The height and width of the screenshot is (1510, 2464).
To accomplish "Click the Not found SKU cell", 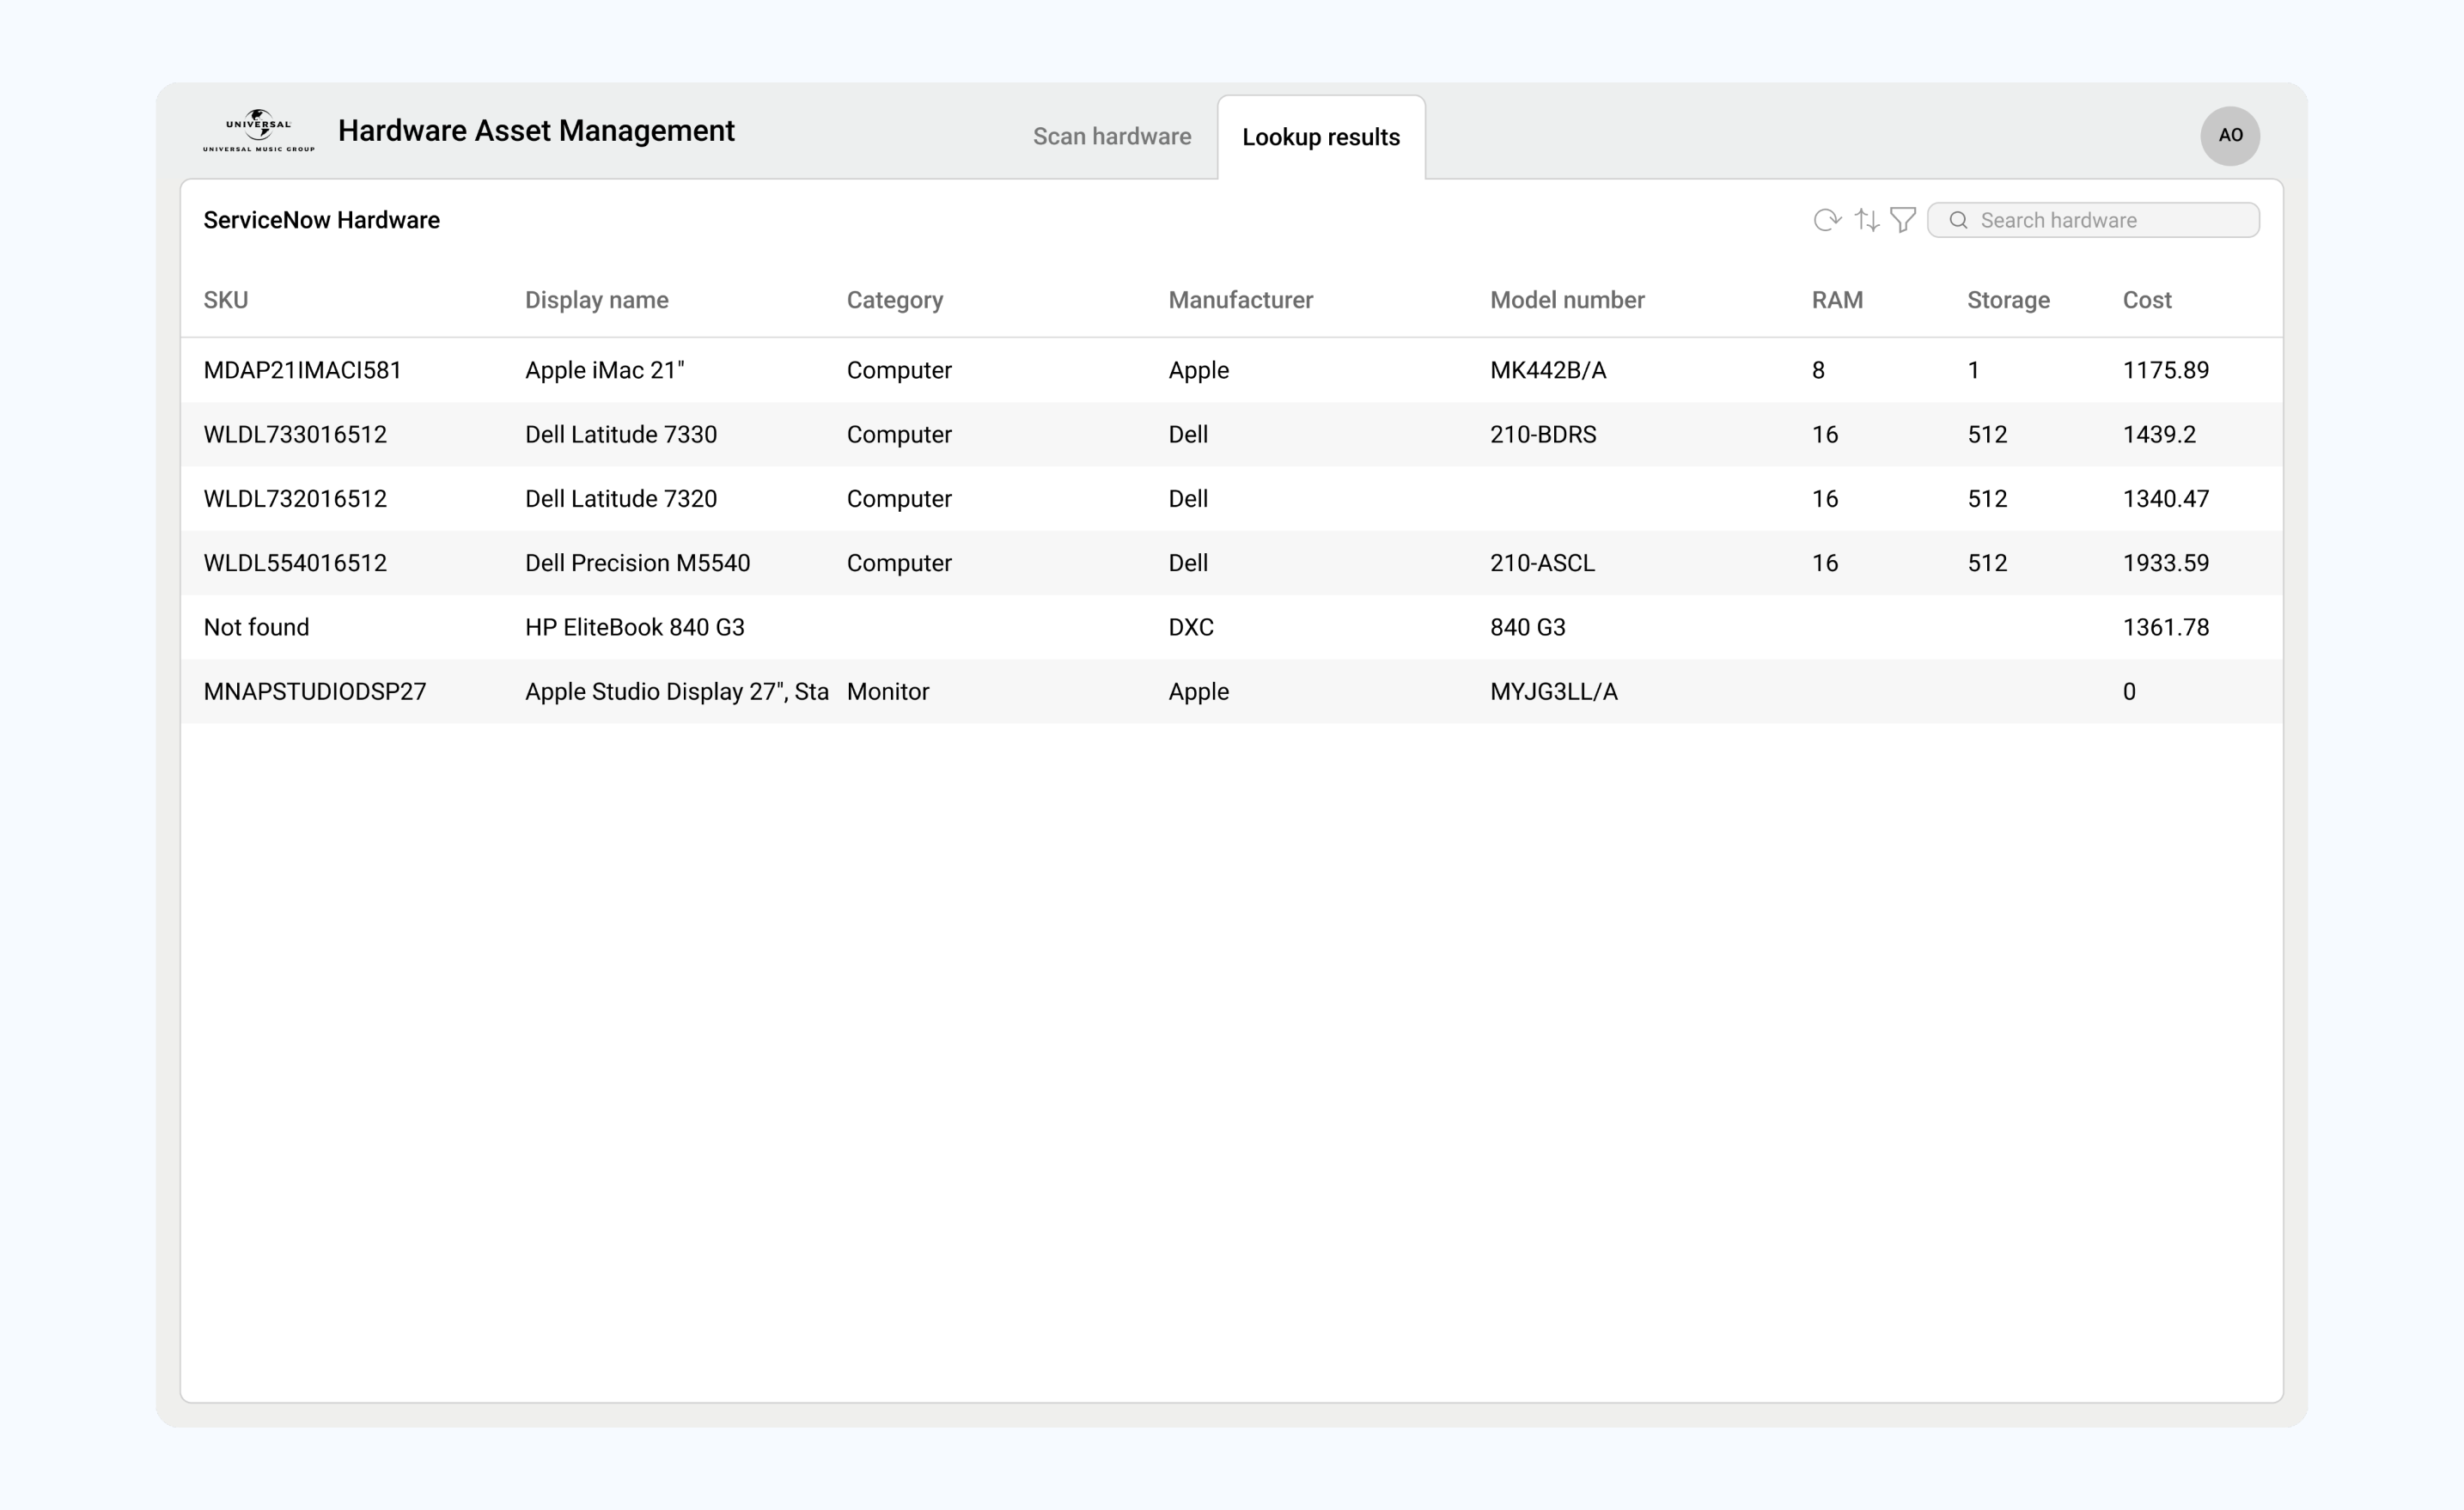I will 256,627.
